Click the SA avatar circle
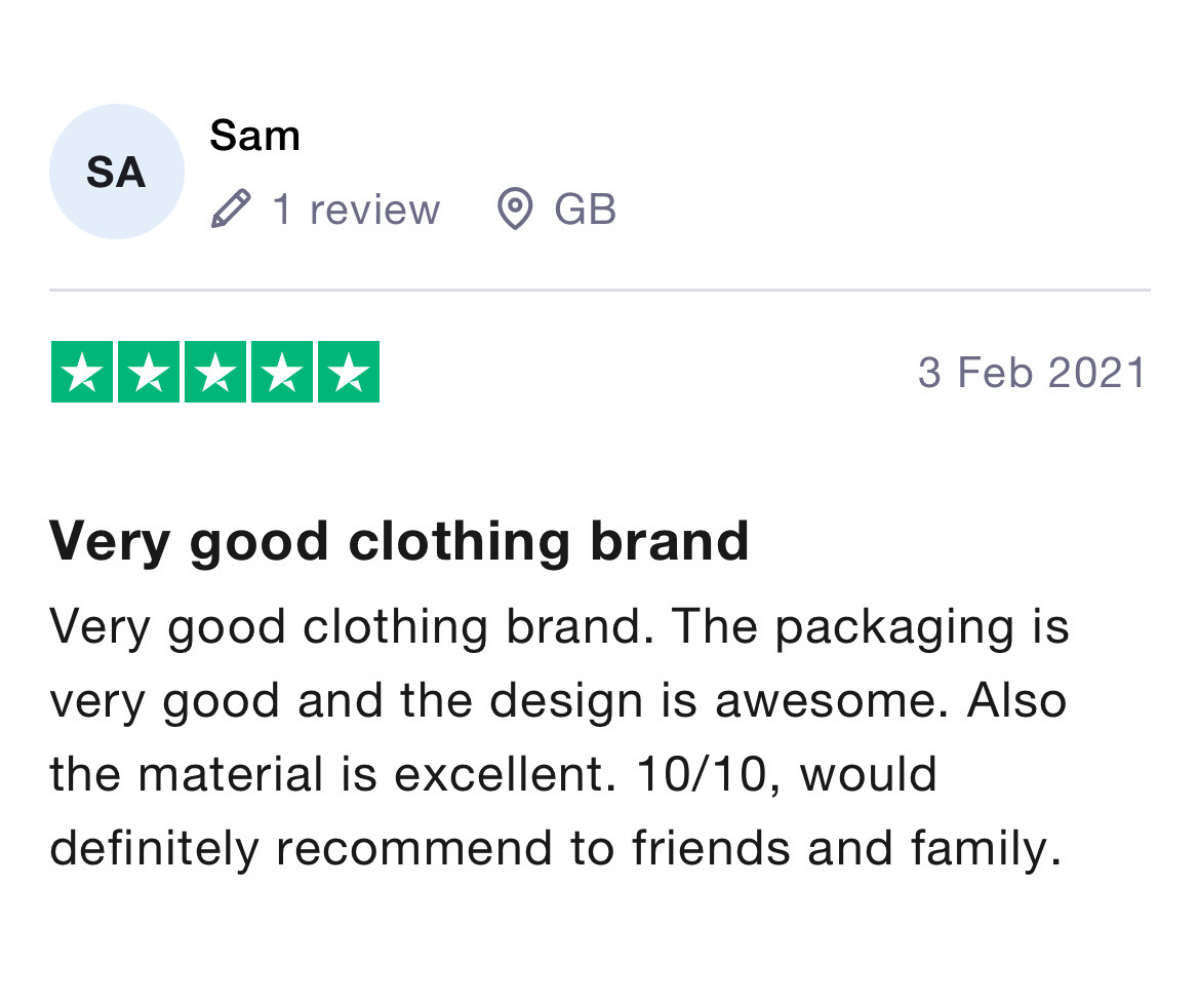The image size is (1200, 1000). 117,172
